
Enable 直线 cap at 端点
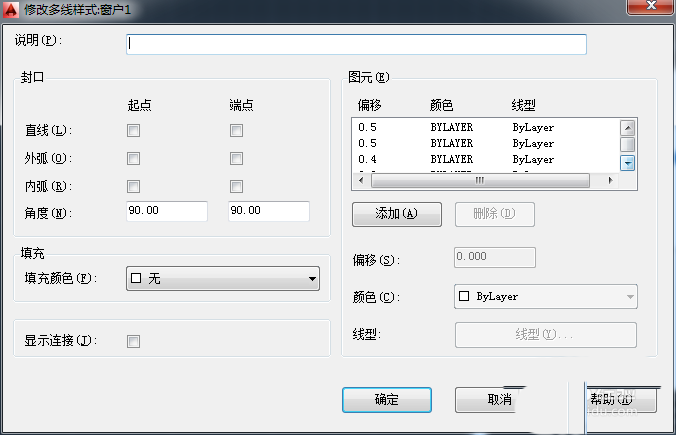[x=236, y=130]
